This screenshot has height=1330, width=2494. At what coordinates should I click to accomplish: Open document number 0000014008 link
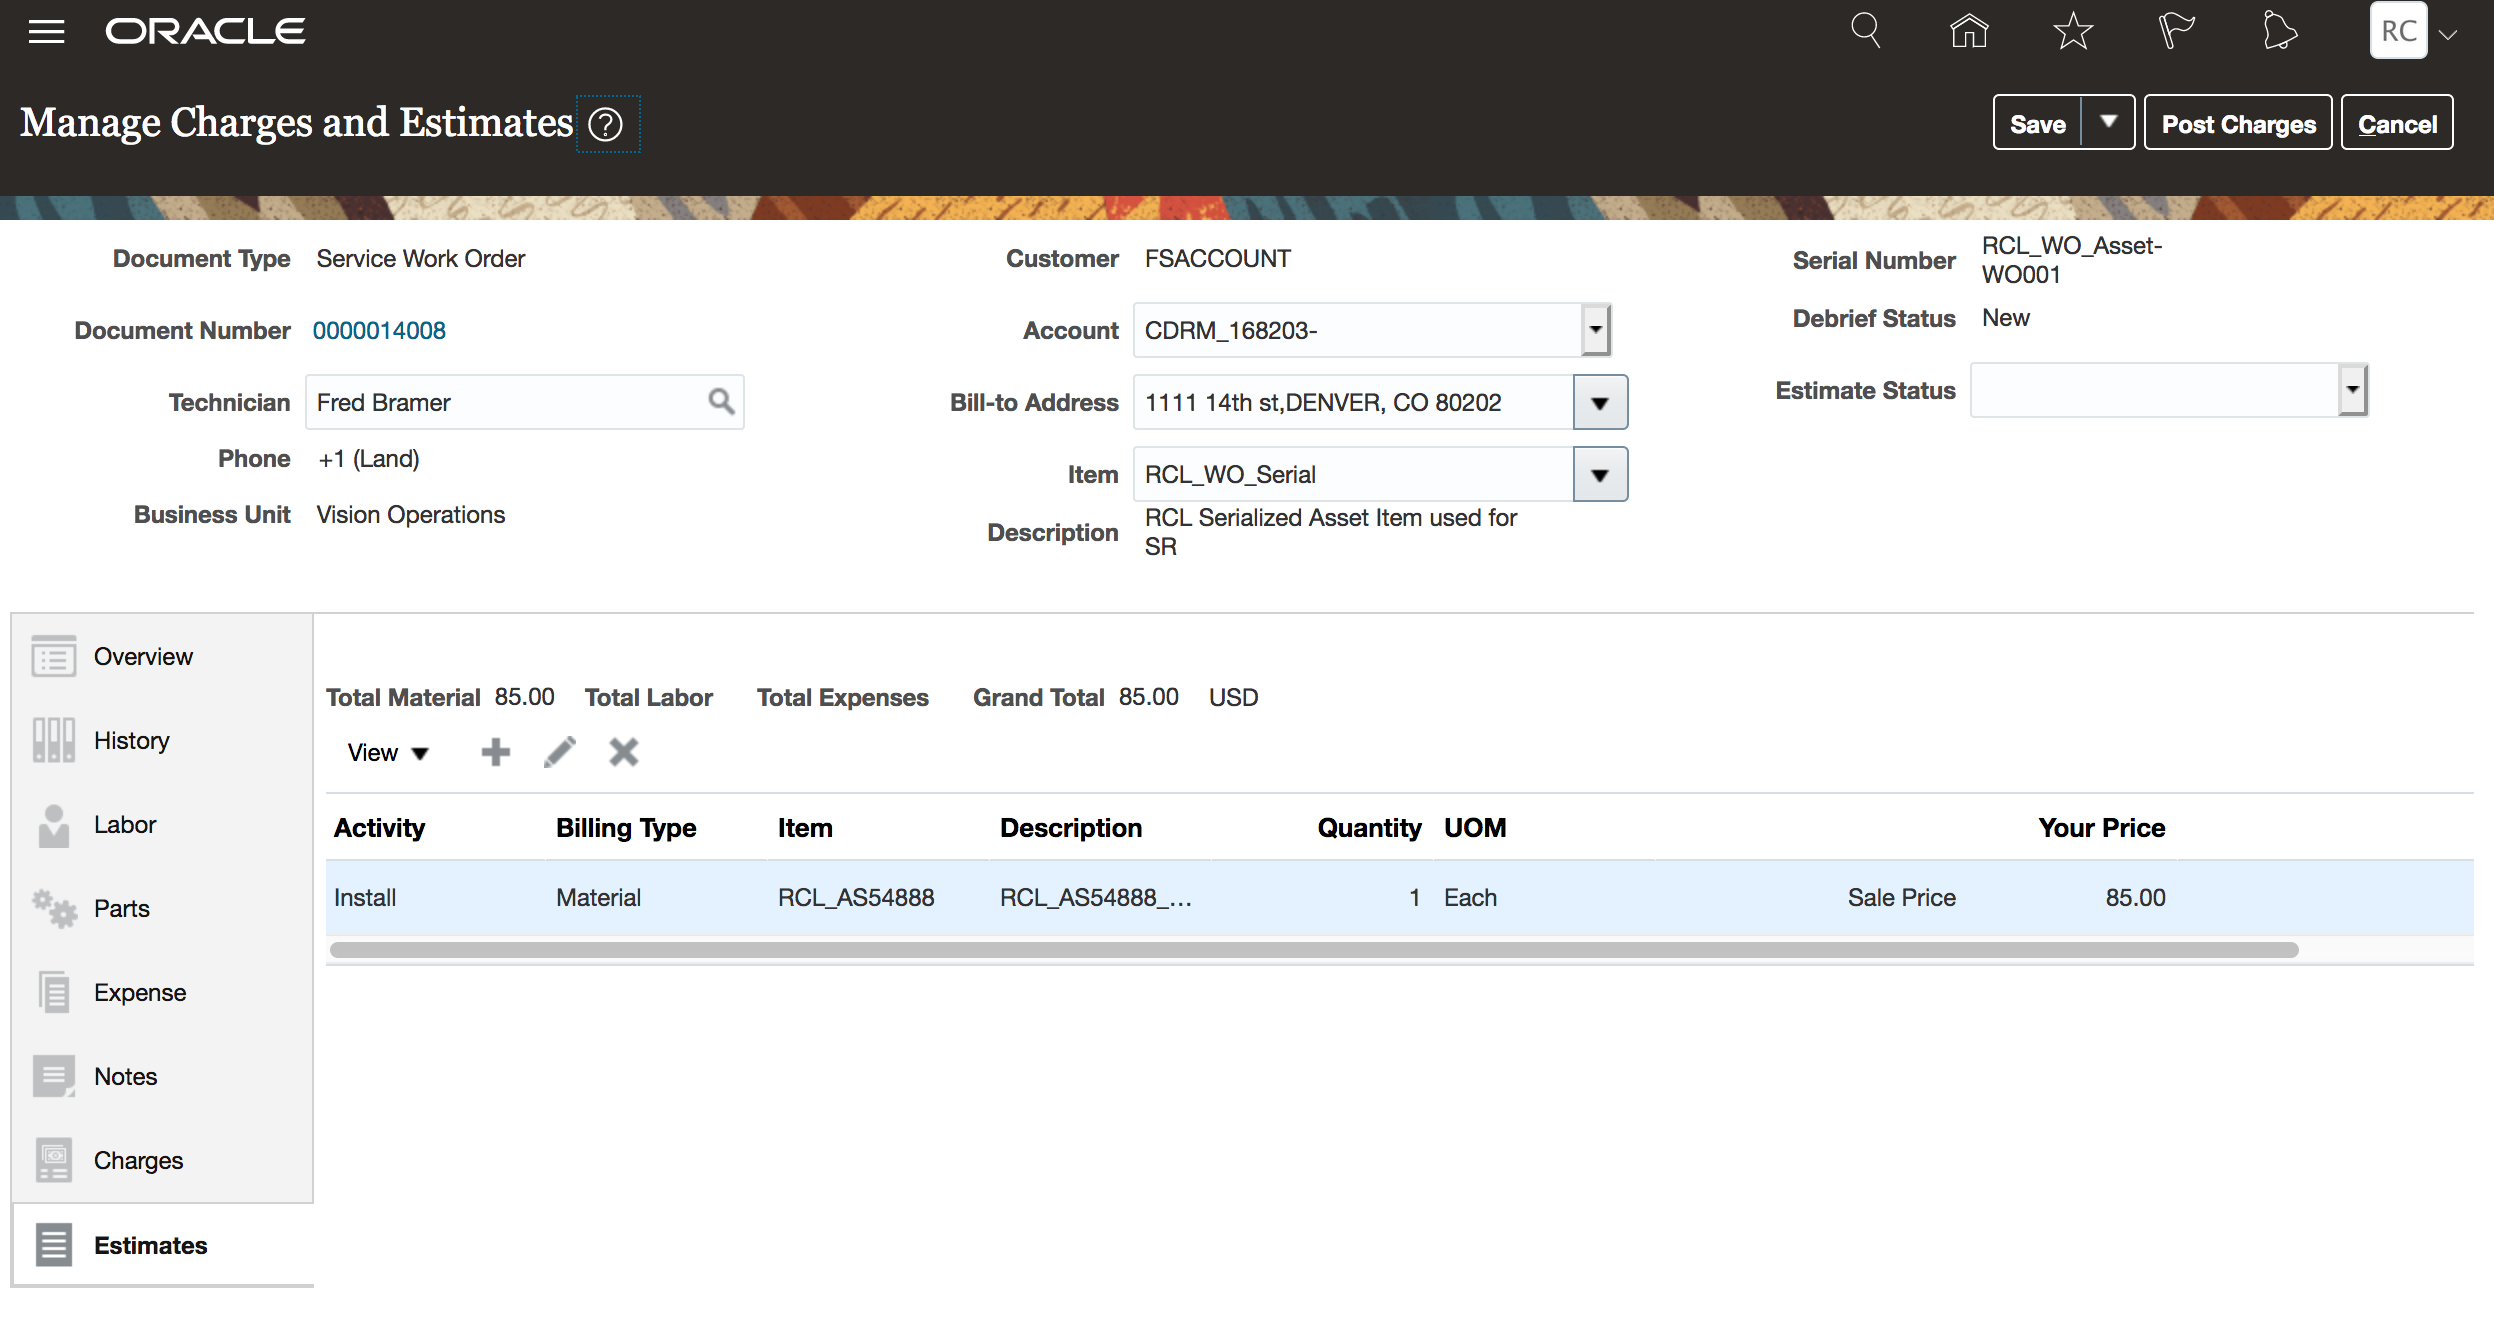[379, 330]
